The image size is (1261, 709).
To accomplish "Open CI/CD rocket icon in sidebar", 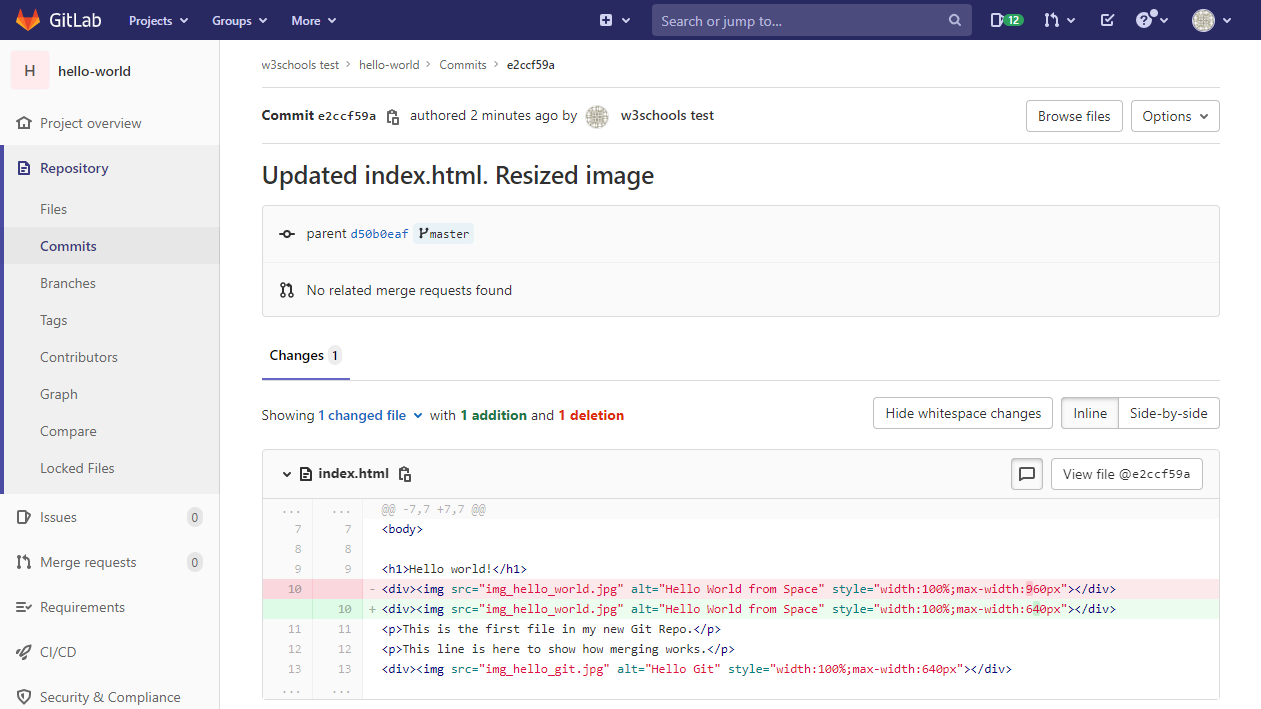I will (24, 652).
